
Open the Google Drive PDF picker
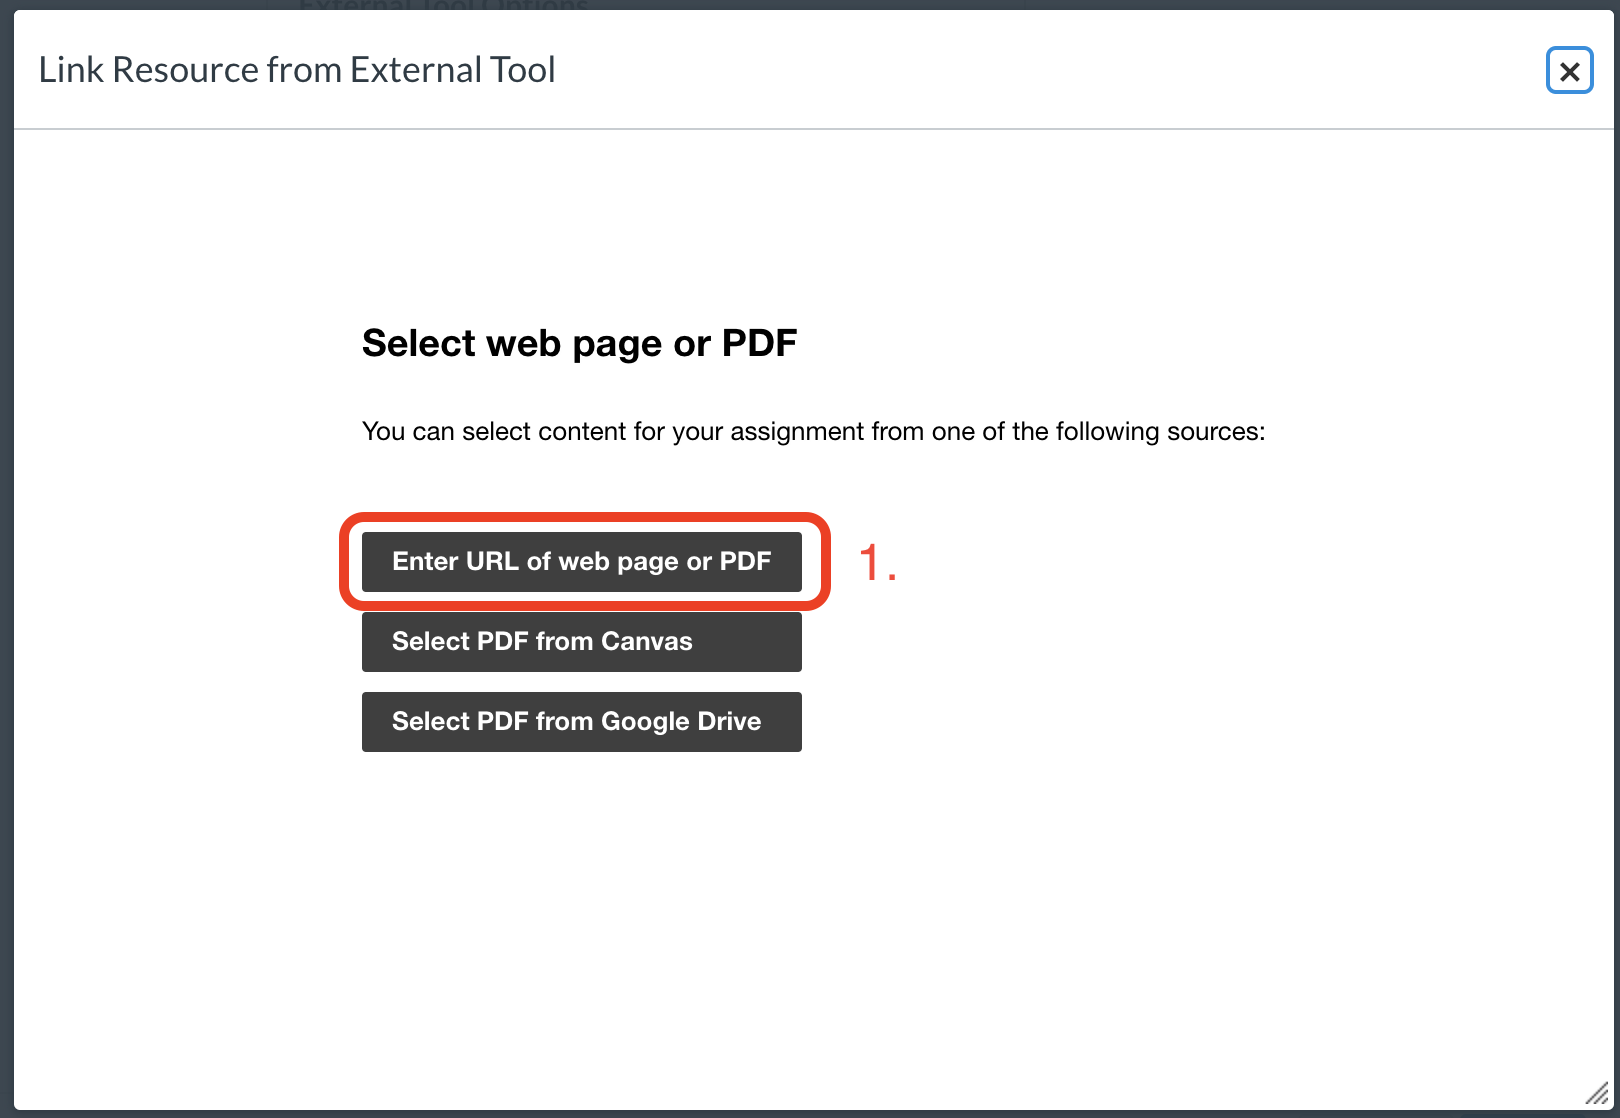[x=582, y=722]
